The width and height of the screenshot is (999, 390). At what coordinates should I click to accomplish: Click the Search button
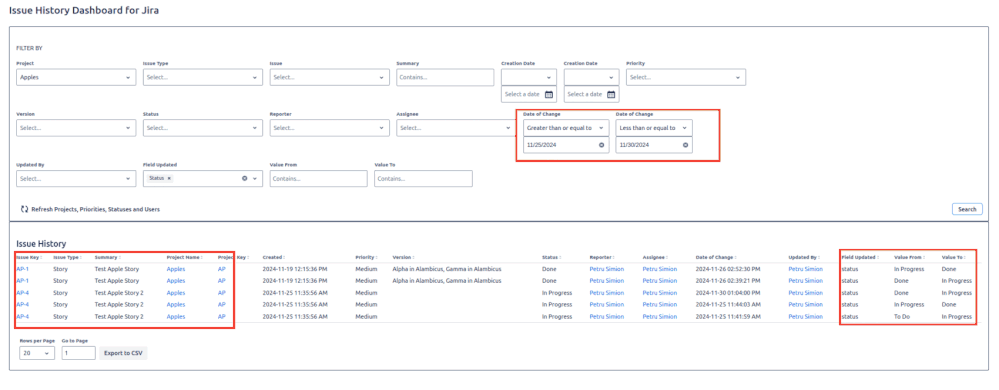tap(967, 209)
